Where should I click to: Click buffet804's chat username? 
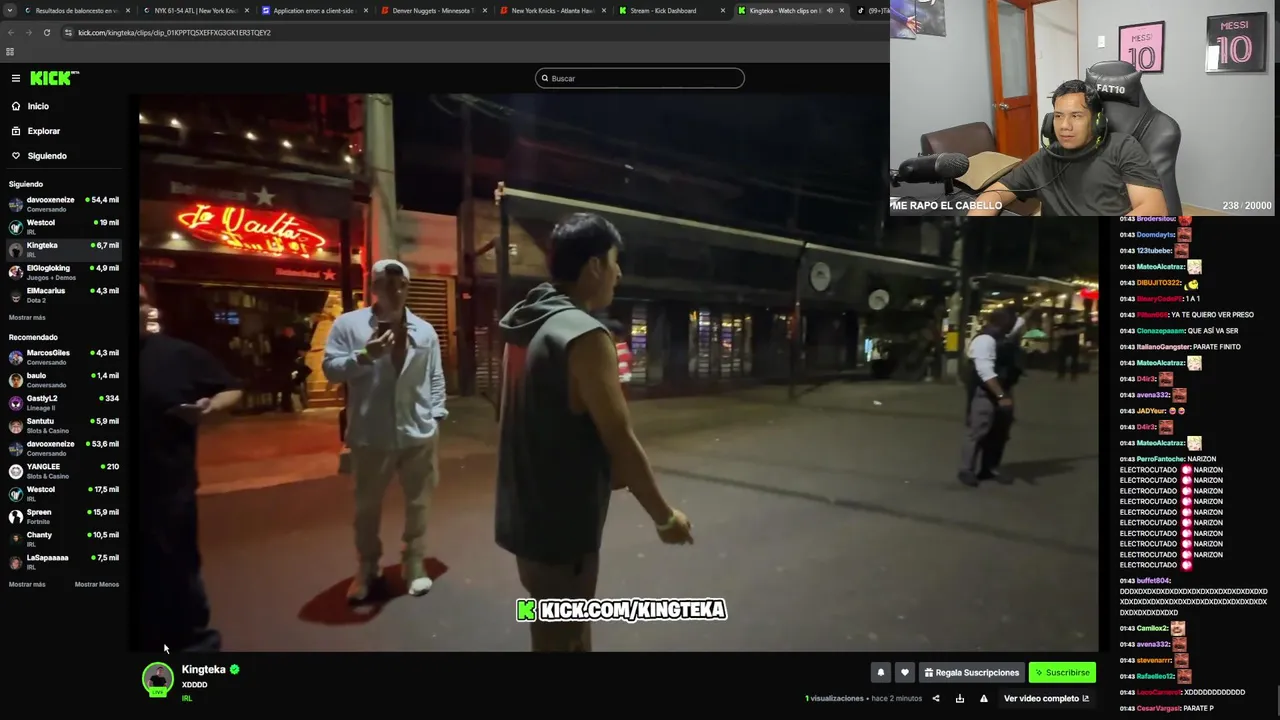pos(1152,581)
